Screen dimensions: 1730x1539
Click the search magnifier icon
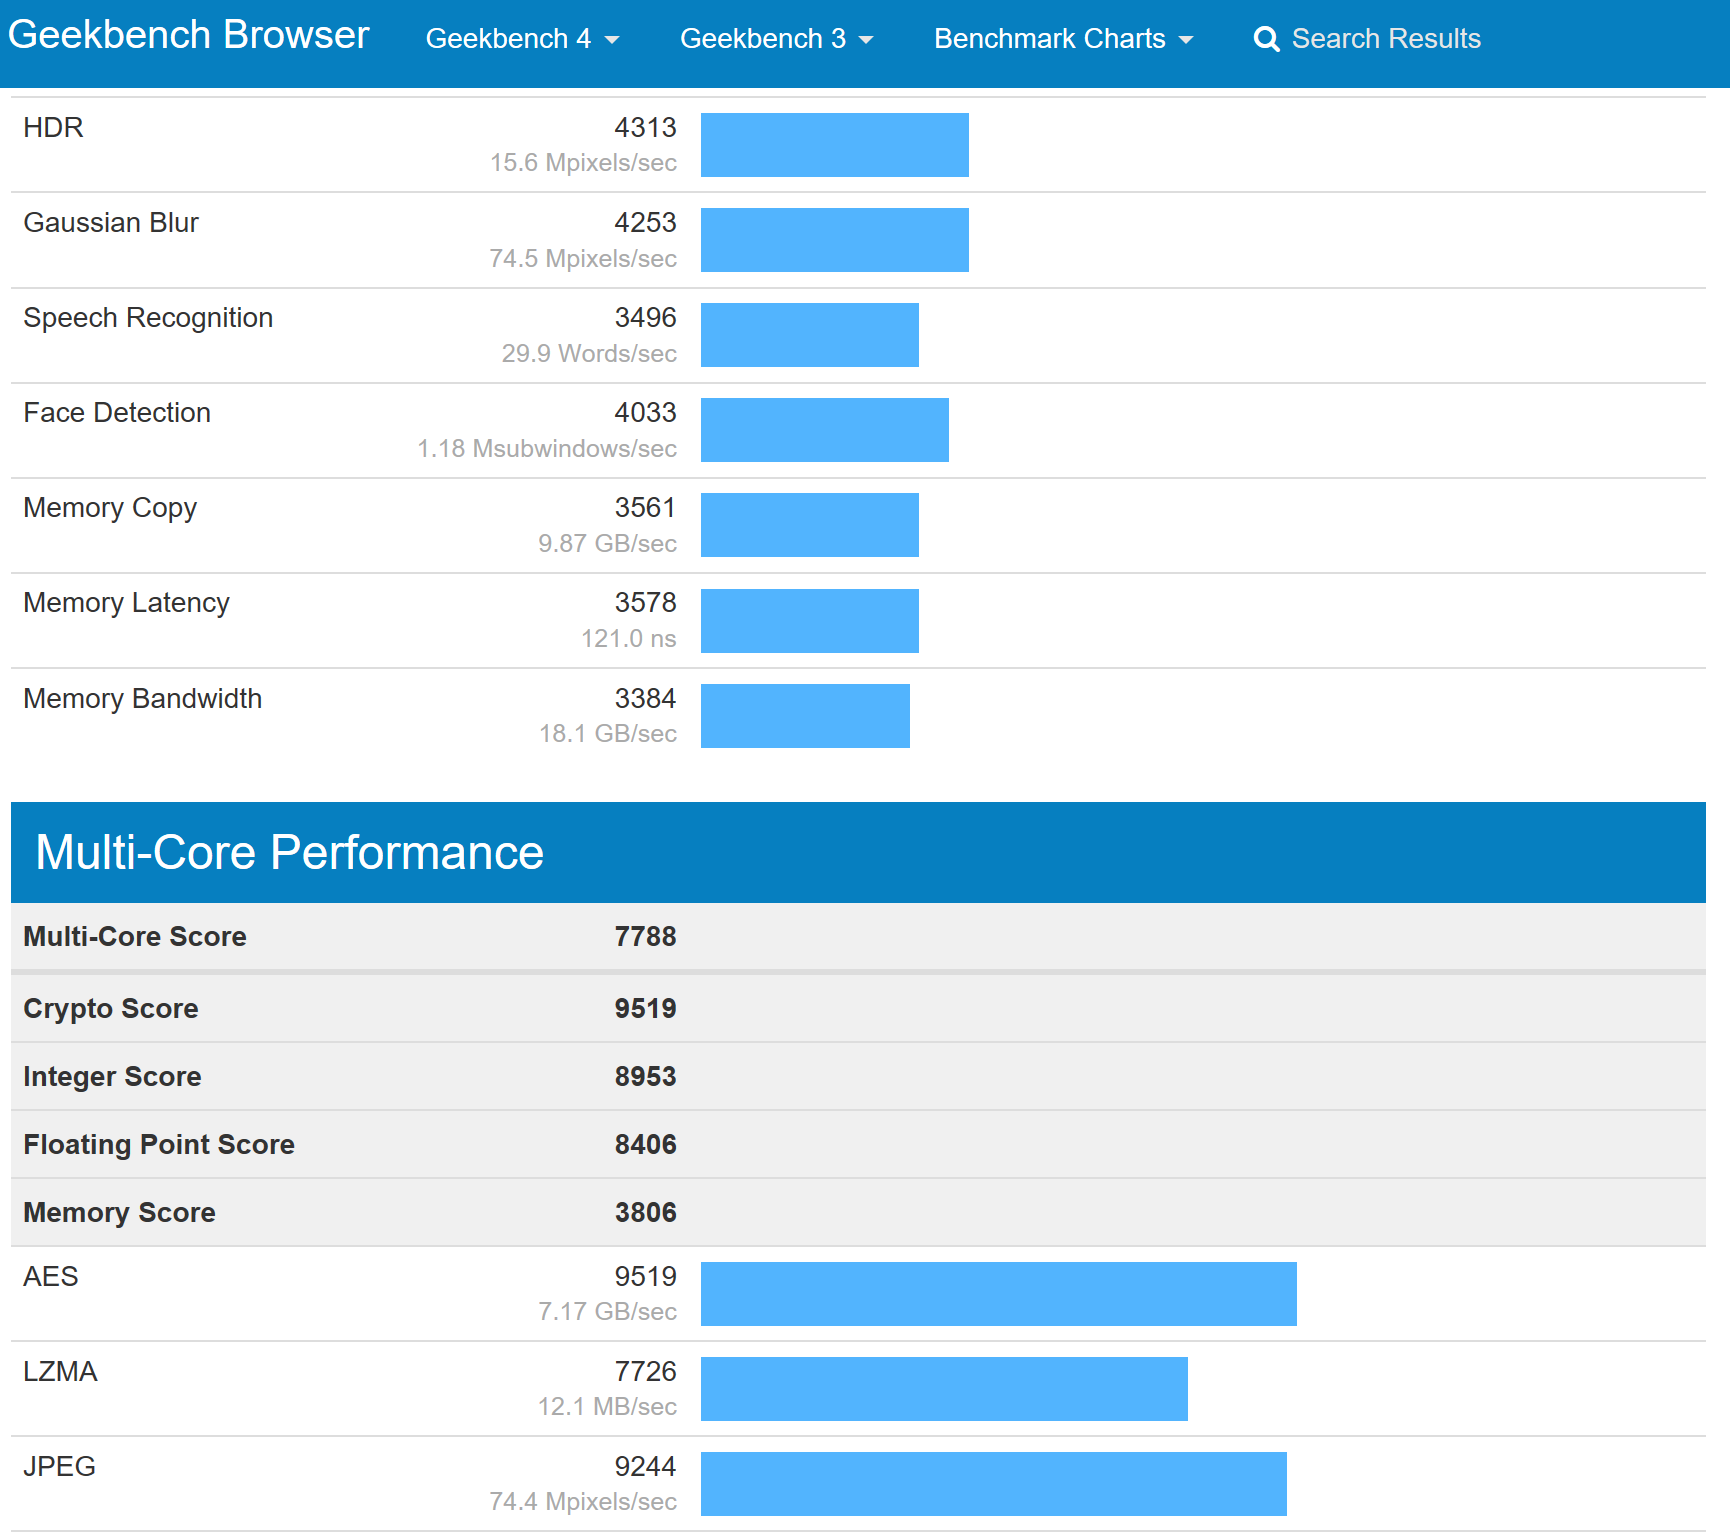pyautogui.click(x=1266, y=39)
